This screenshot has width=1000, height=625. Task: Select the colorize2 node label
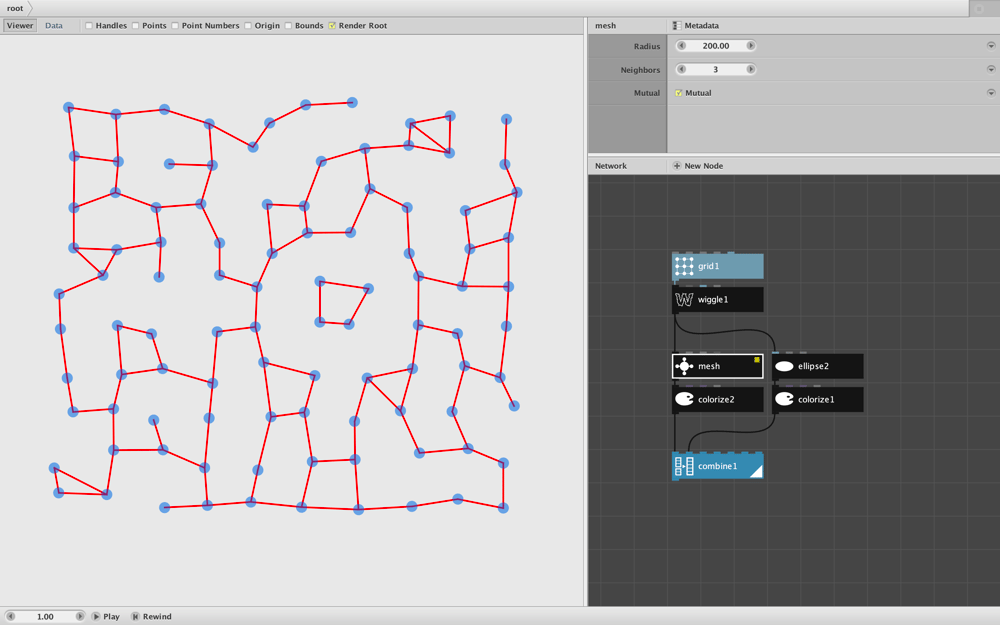click(716, 399)
